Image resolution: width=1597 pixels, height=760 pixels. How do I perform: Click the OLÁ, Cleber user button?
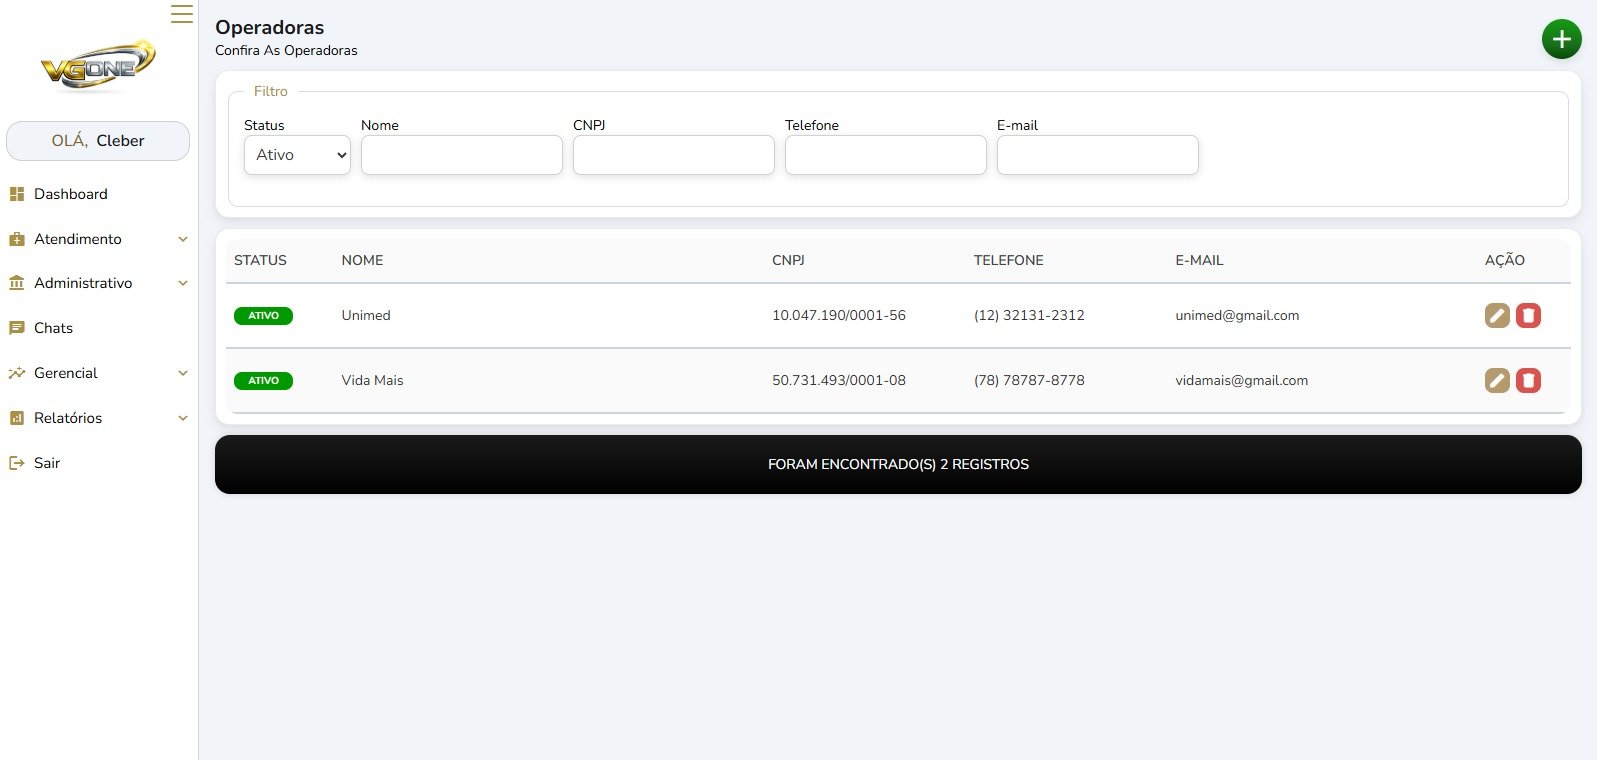(98, 141)
